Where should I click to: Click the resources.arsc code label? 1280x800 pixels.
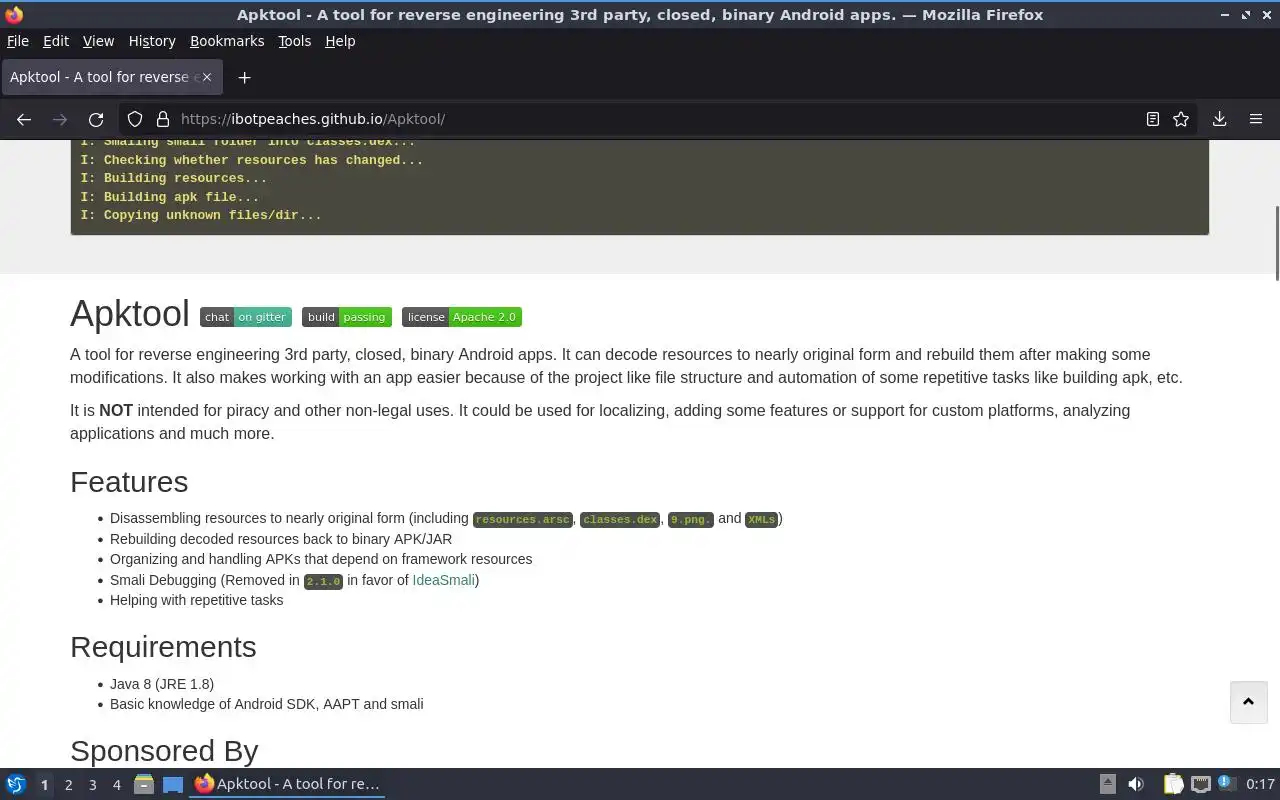[523, 519]
